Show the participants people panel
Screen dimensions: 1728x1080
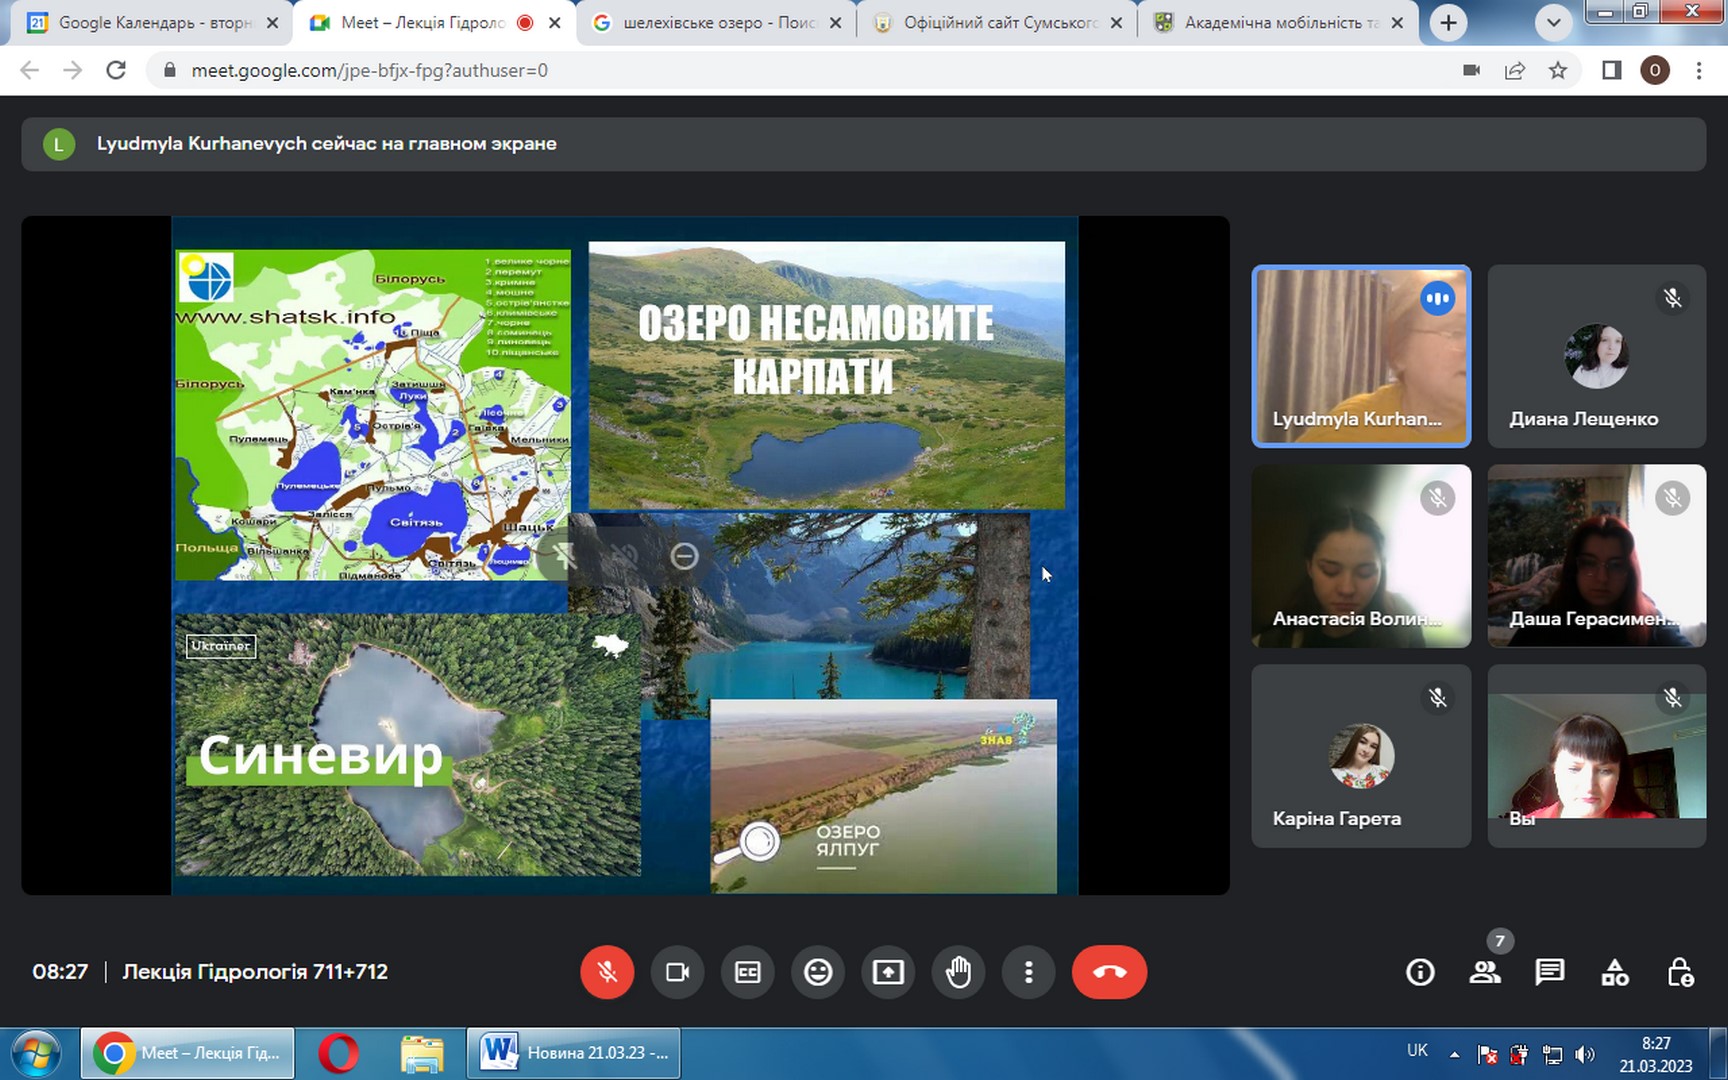[x=1485, y=972]
